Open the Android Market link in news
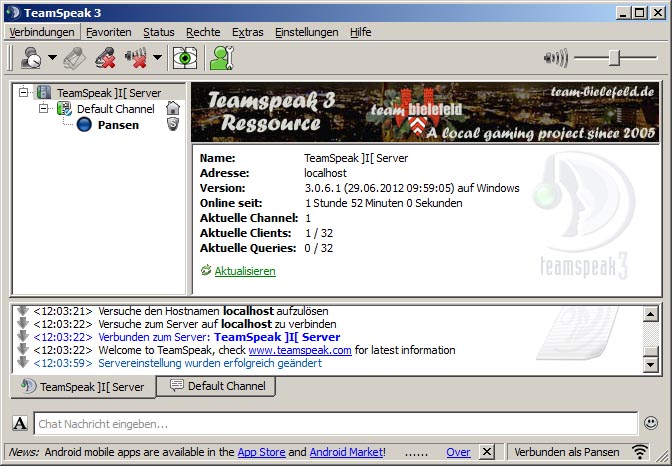Viewport: 672px width, 466px height. click(x=346, y=452)
